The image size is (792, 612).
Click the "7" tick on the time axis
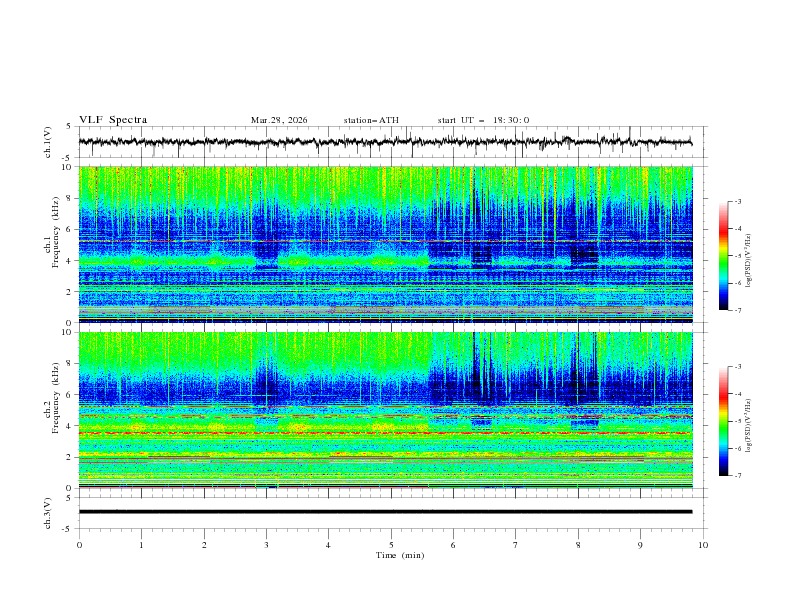[516, 545]
